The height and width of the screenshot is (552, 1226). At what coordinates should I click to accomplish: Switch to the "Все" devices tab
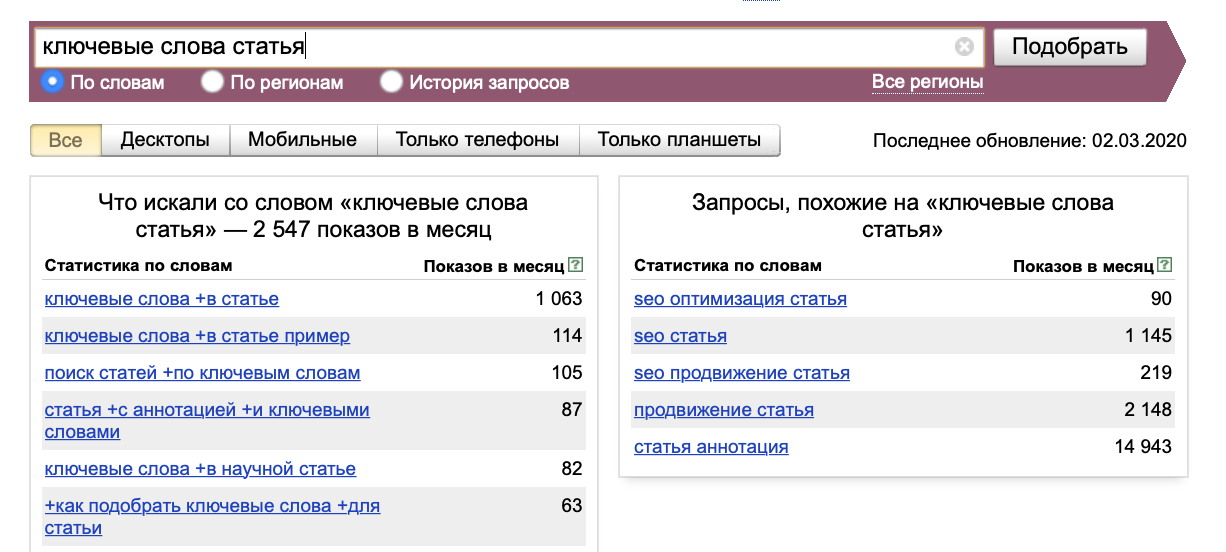click(x=66, y=140)
